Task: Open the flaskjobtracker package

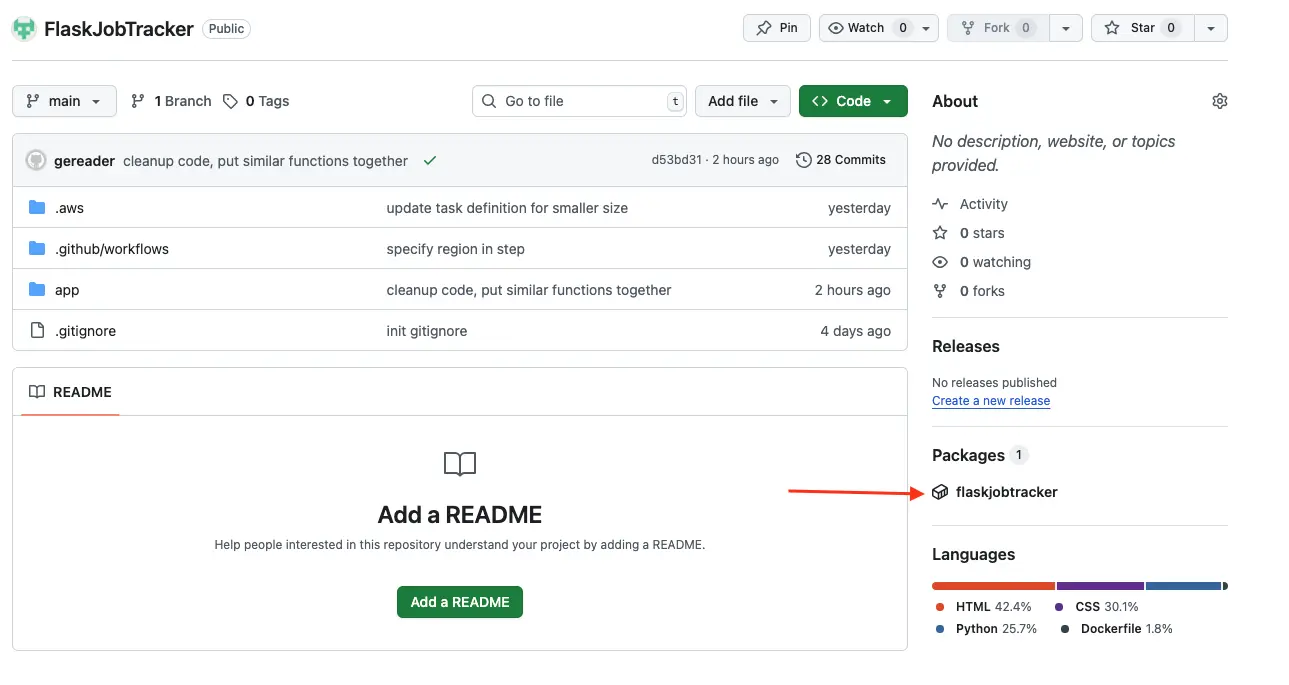Action: [1006, 492]
